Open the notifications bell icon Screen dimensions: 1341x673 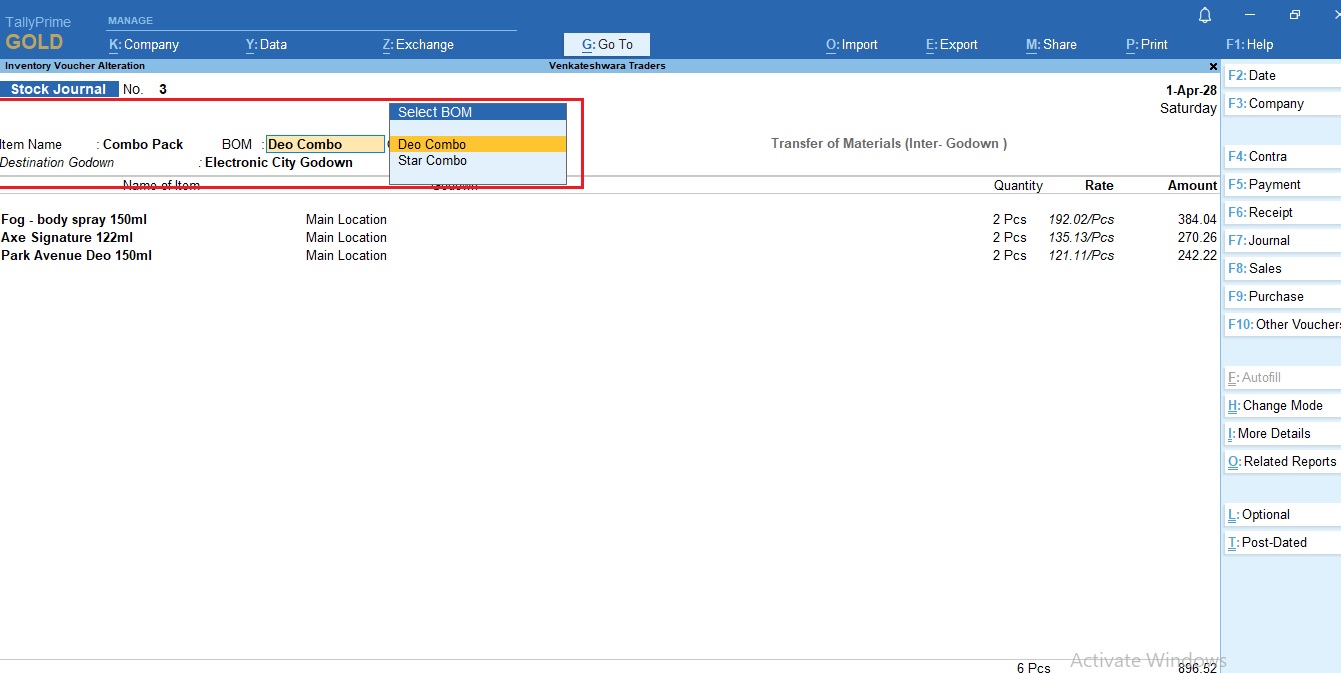point(1204,15)
